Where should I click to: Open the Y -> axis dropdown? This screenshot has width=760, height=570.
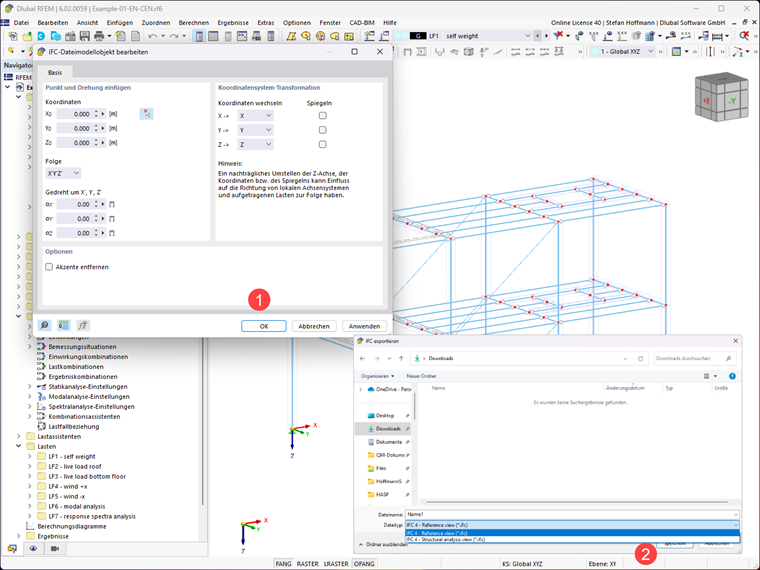(x=255, y=130)
